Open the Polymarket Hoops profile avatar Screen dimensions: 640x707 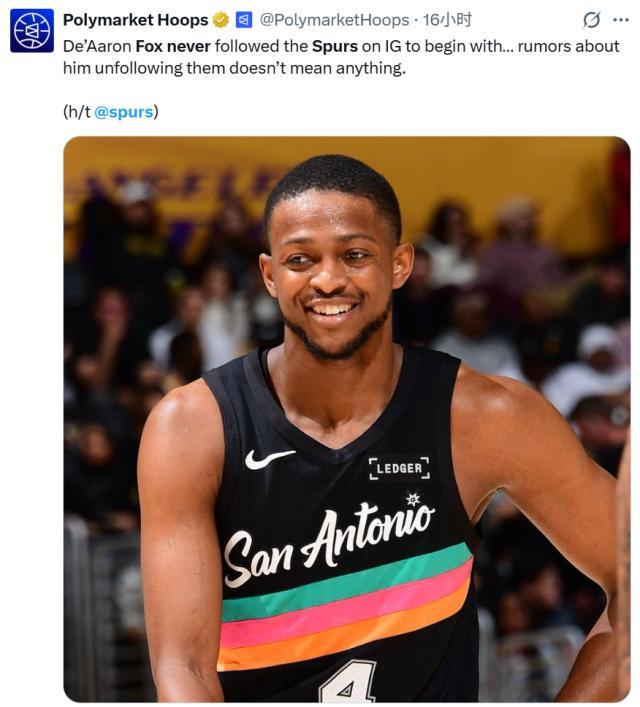tap(32, 31)
